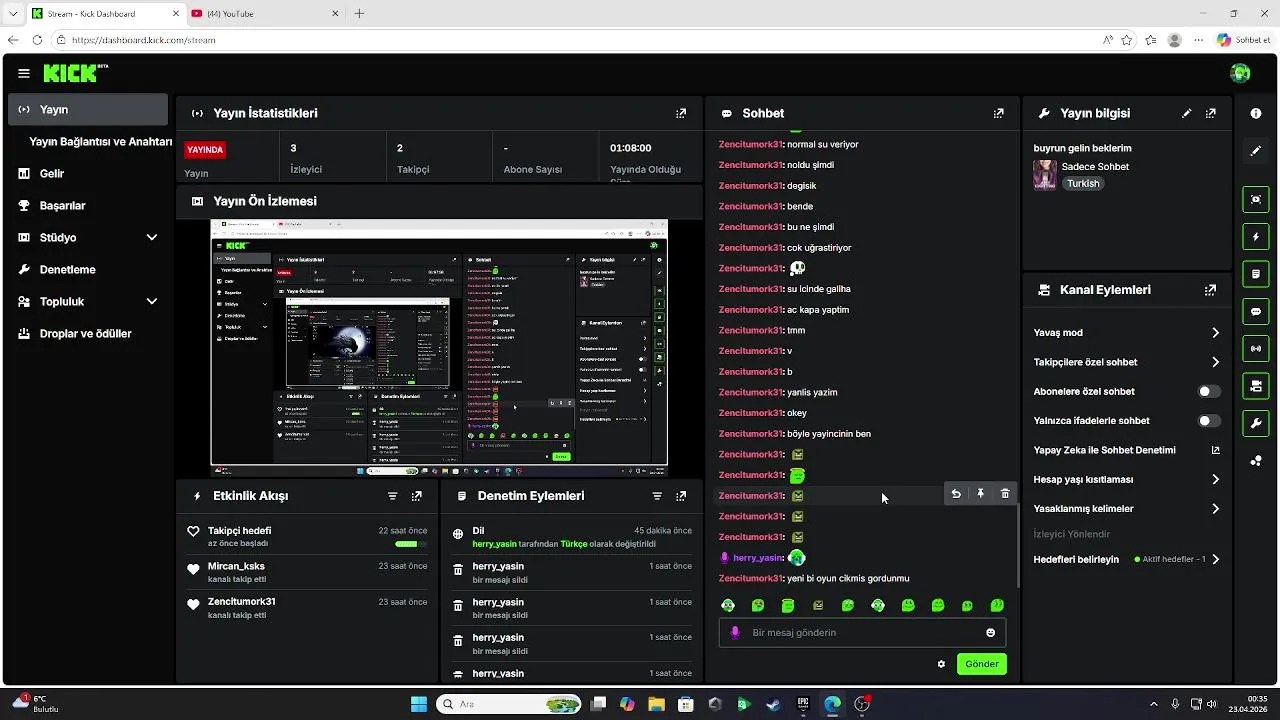Toggle chat panel bubble icon in sidebar

pos(1256,311)
